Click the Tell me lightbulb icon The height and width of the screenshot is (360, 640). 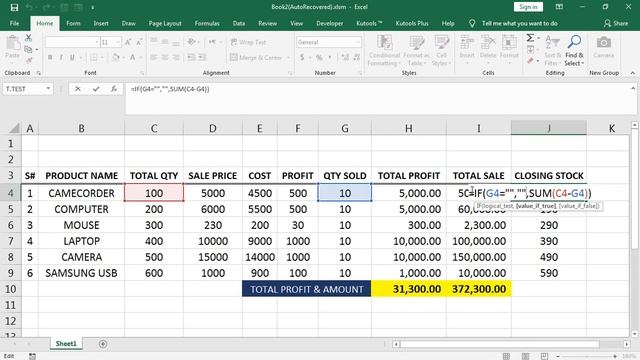[472, 24]
